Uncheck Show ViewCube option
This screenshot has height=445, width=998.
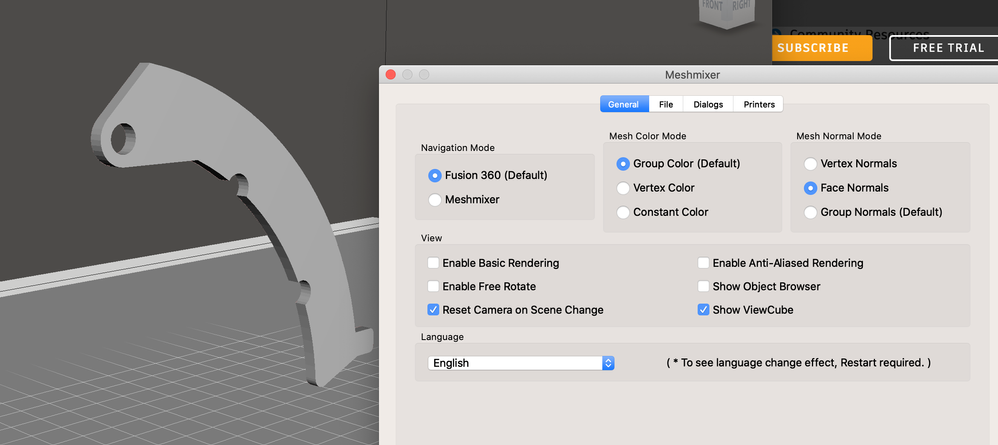[x=703, y=310]
